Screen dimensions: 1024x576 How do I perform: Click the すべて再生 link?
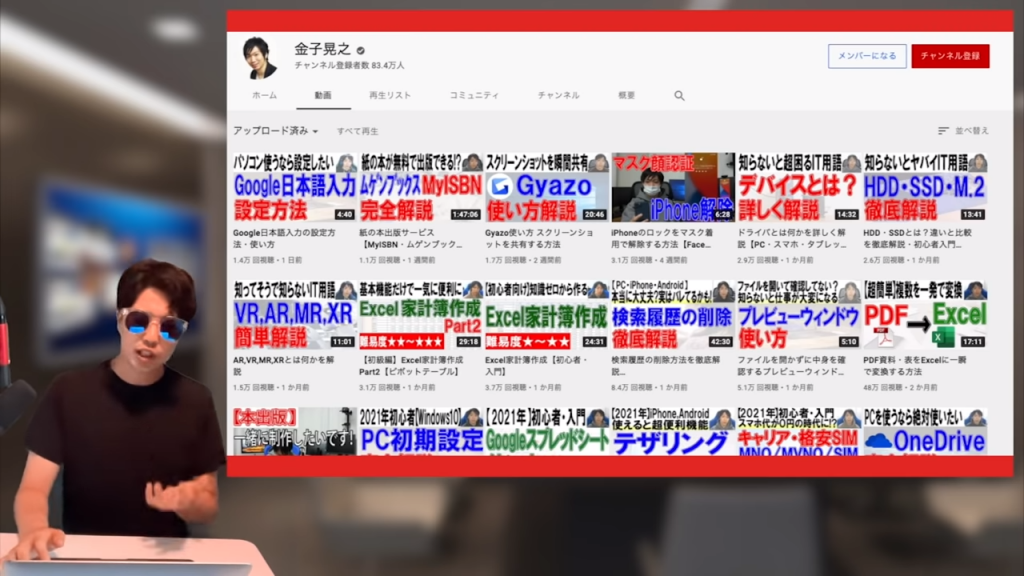pos(357,131)
